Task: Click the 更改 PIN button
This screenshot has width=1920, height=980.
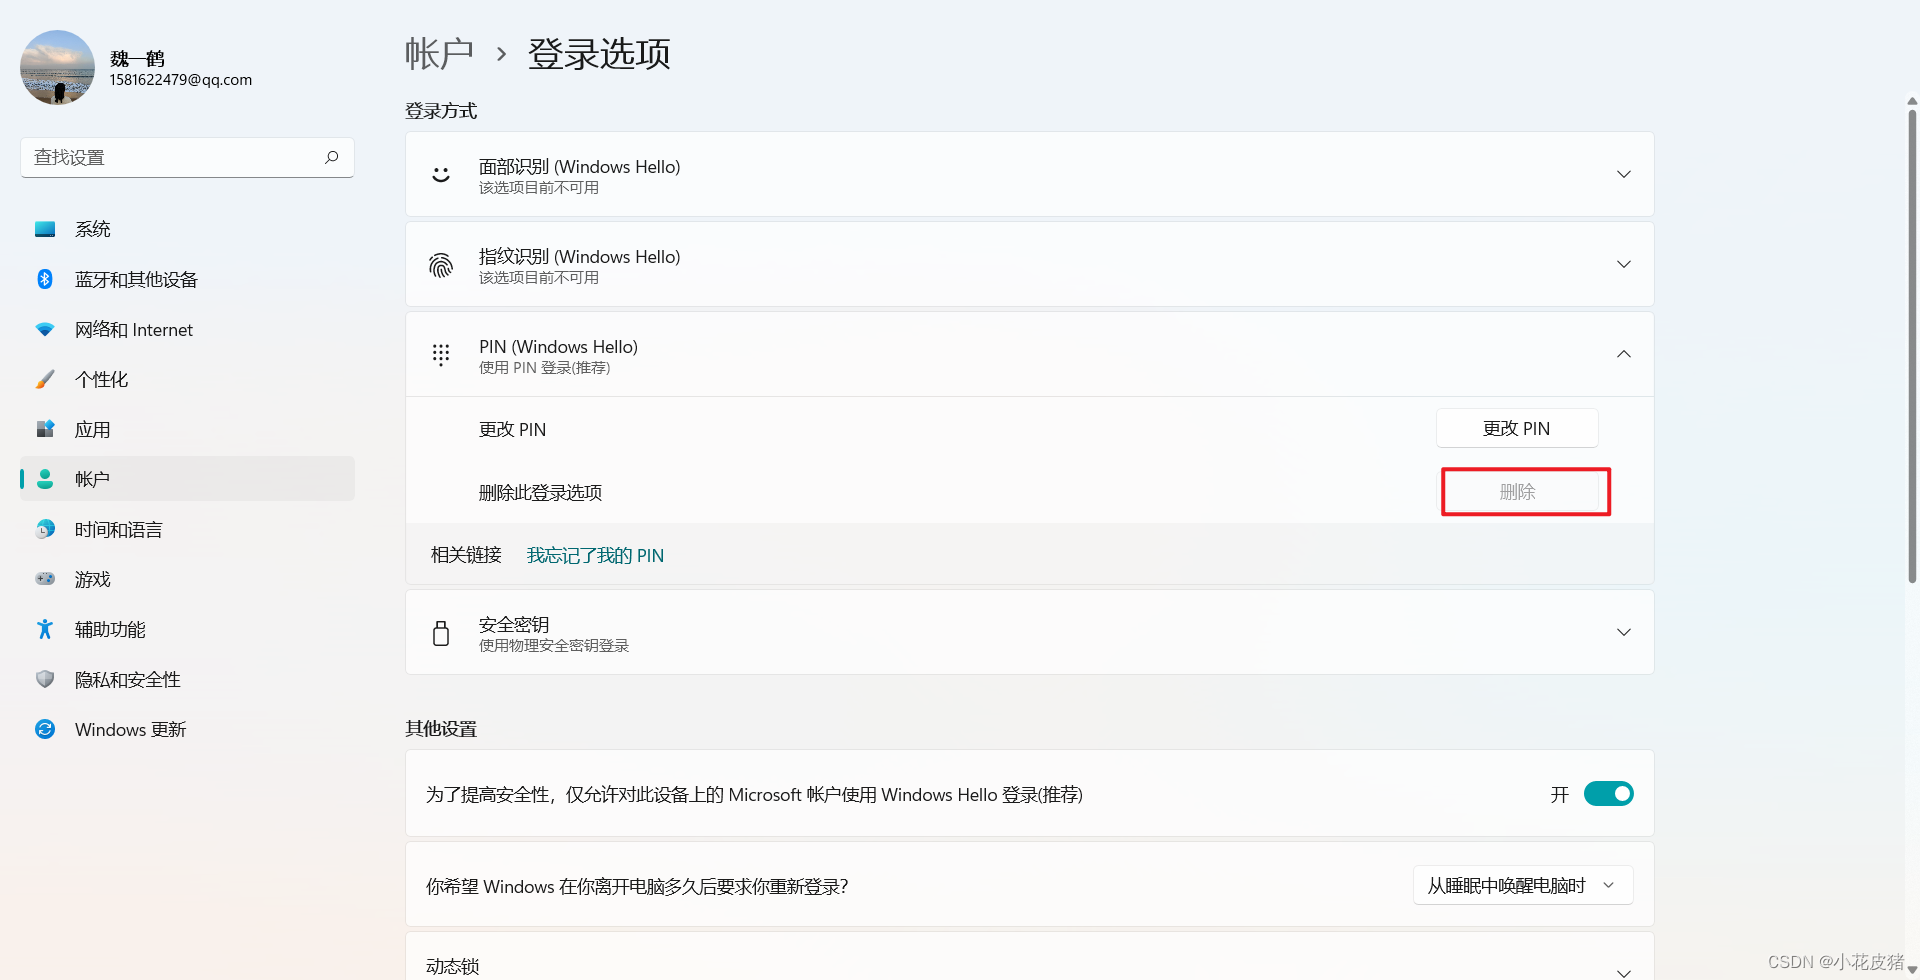Action: pos(1517,428)
